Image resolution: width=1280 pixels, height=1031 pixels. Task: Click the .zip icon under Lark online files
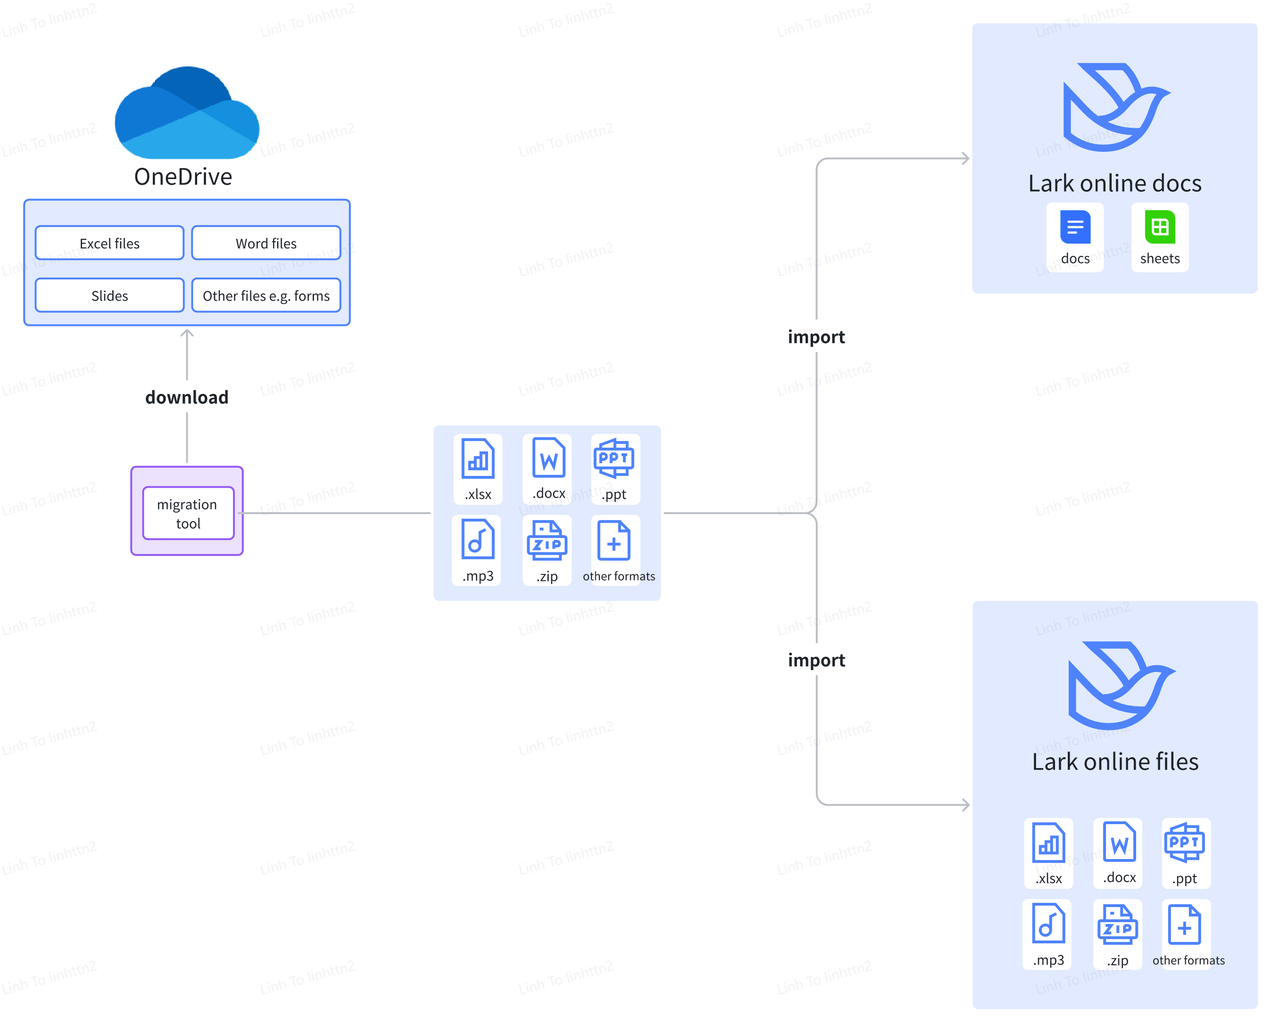pos(1117,925)
